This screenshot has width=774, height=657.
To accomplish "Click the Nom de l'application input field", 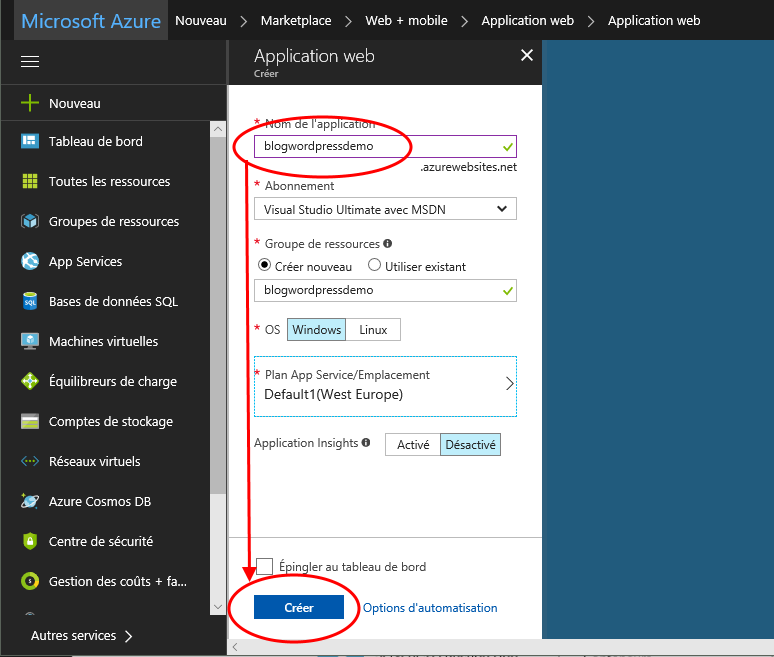I will click(x=386, y=147).
